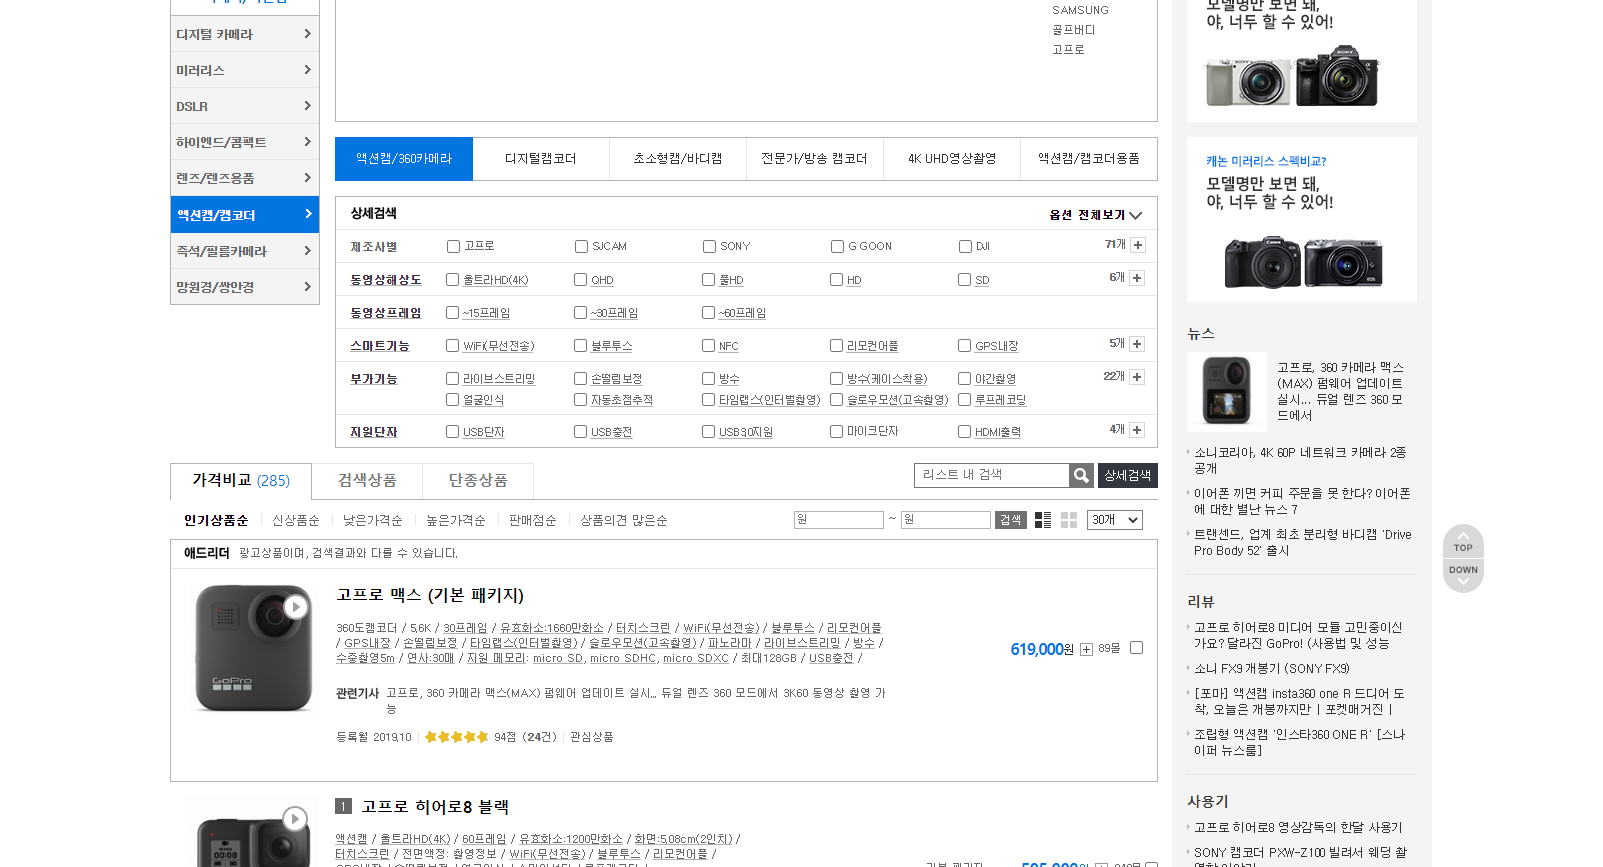1603x867 pixels.
Task: Open 액션캠/캠코더 sidebar category
Action: pyautogui.click(x=245, y=215)
